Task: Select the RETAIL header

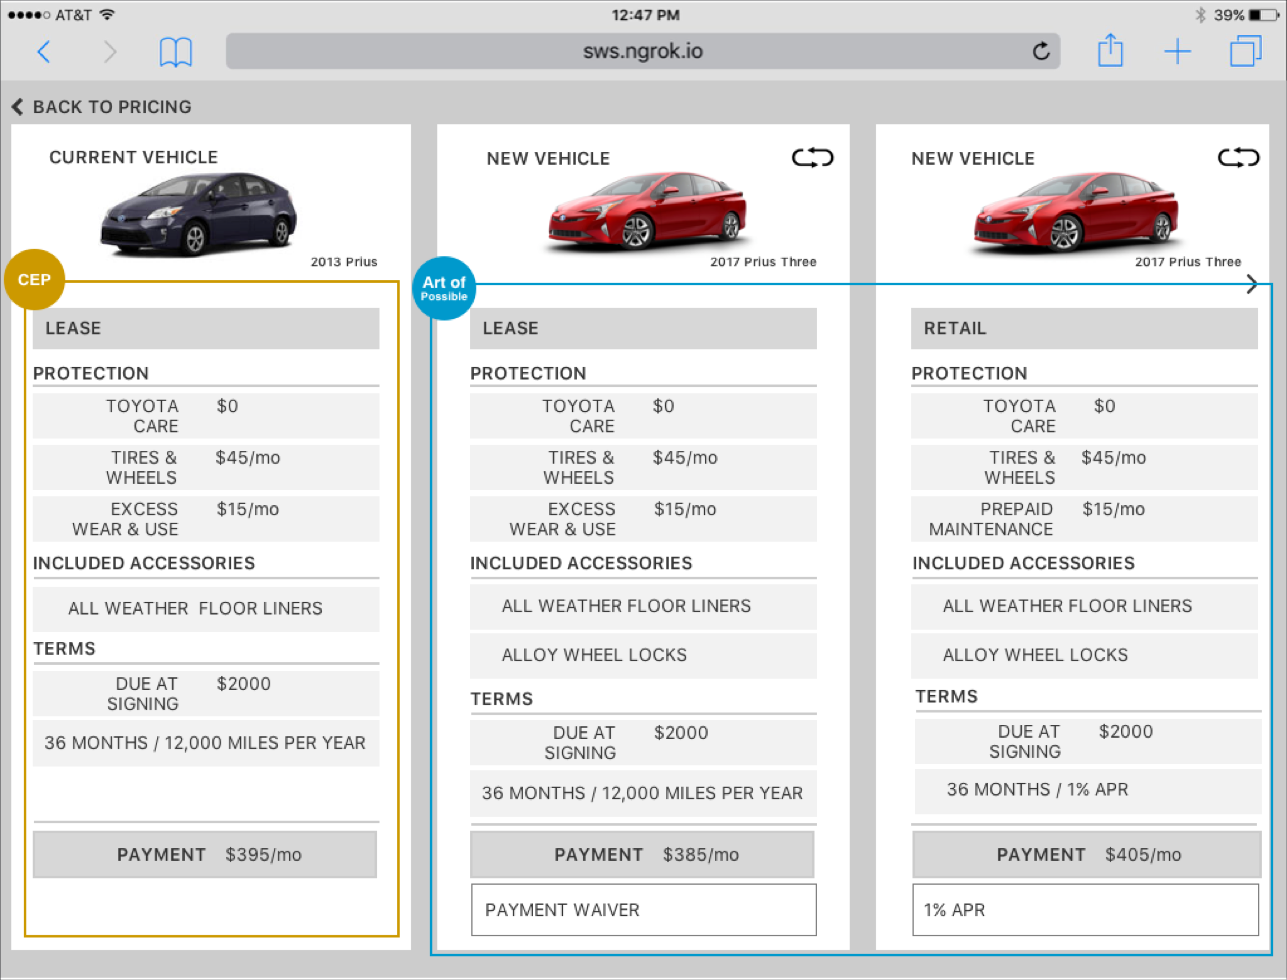Action: (1084, 328)
